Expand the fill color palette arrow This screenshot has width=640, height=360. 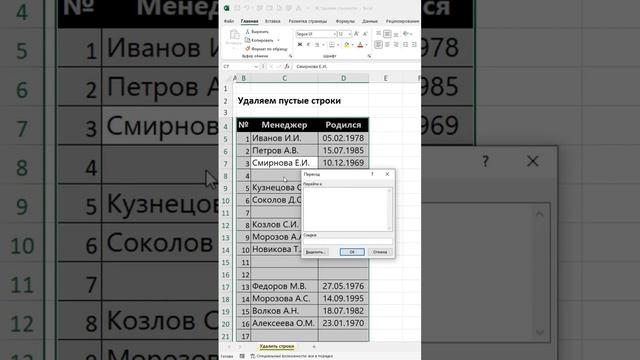point(352,45)
